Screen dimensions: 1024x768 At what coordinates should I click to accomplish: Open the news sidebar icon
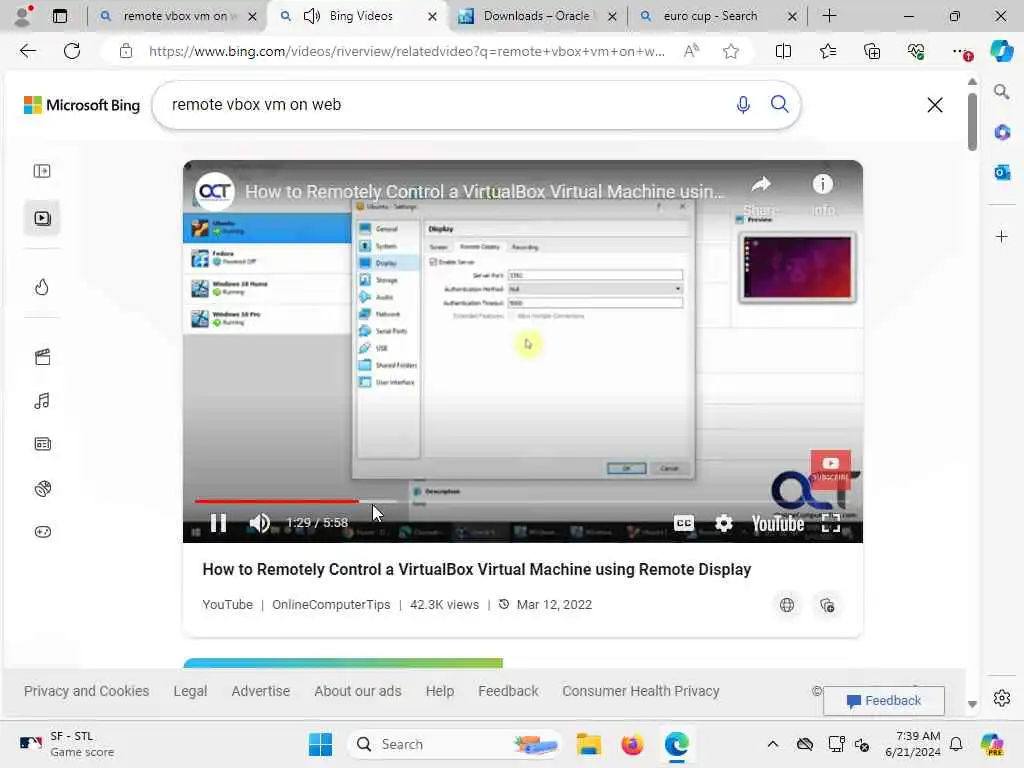[x=42, y=444]
